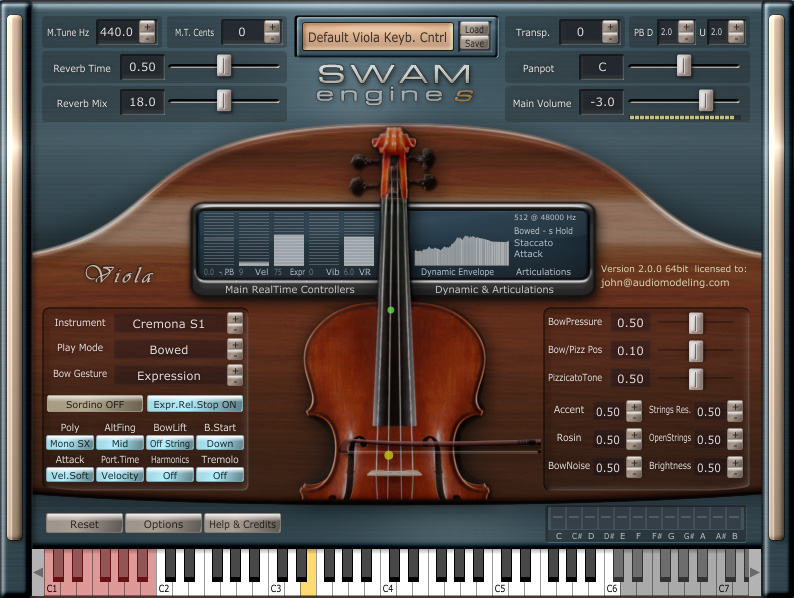Image resolution: width=794 pixels, height=598 pixels.
Task: Step Play Mode forward with plus button
Action: (234, 344)
